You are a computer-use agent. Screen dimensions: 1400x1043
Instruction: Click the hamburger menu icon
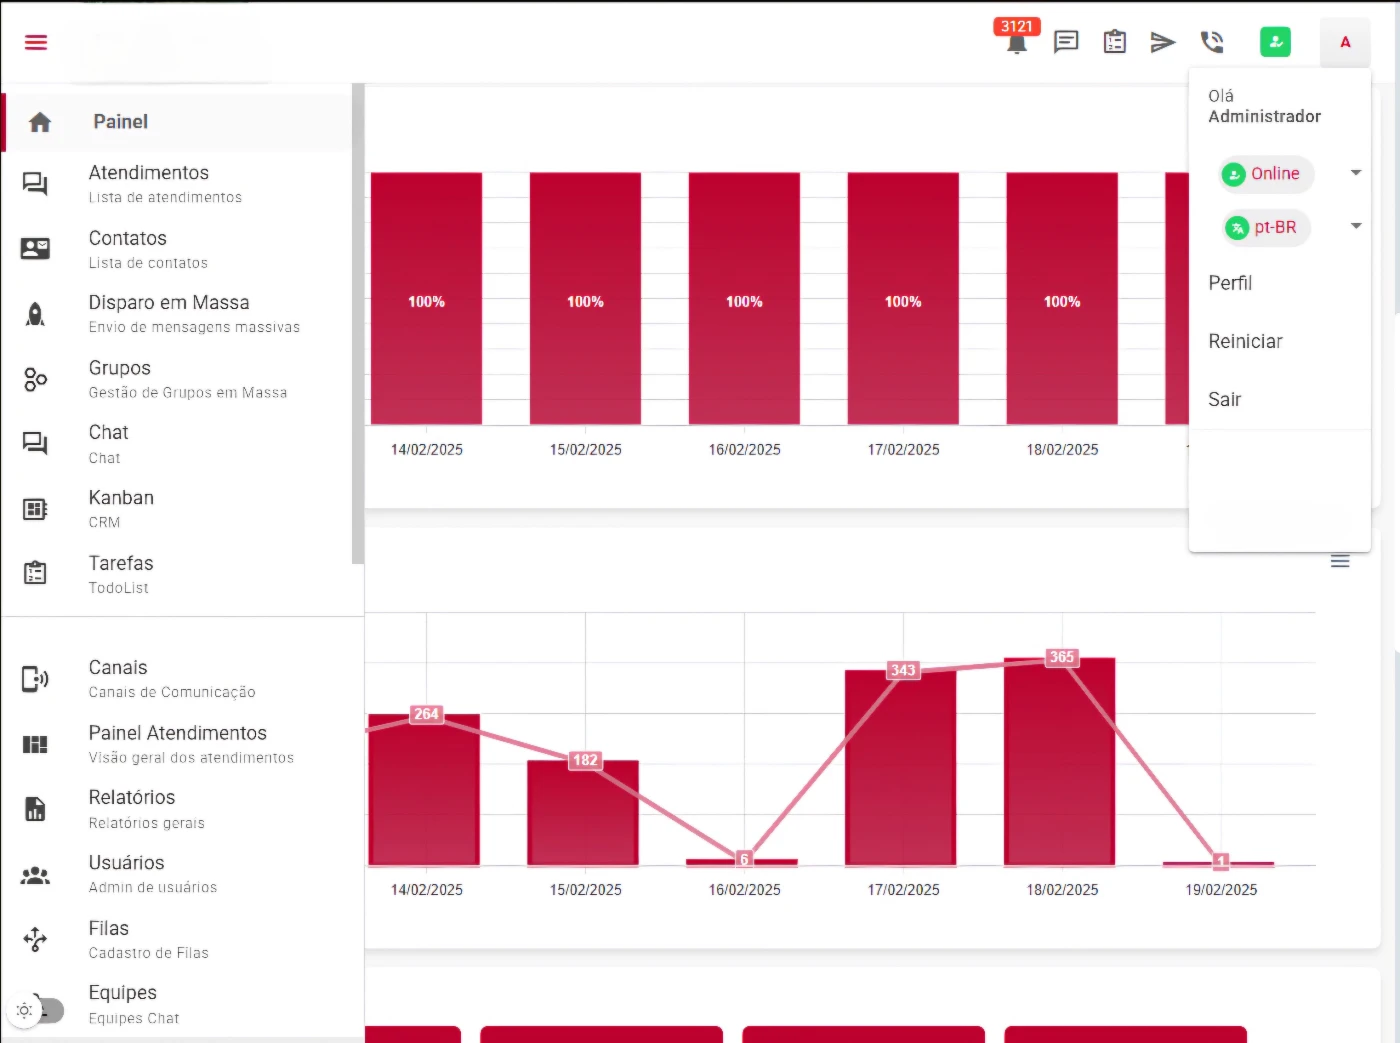click(x=36, y=42)
